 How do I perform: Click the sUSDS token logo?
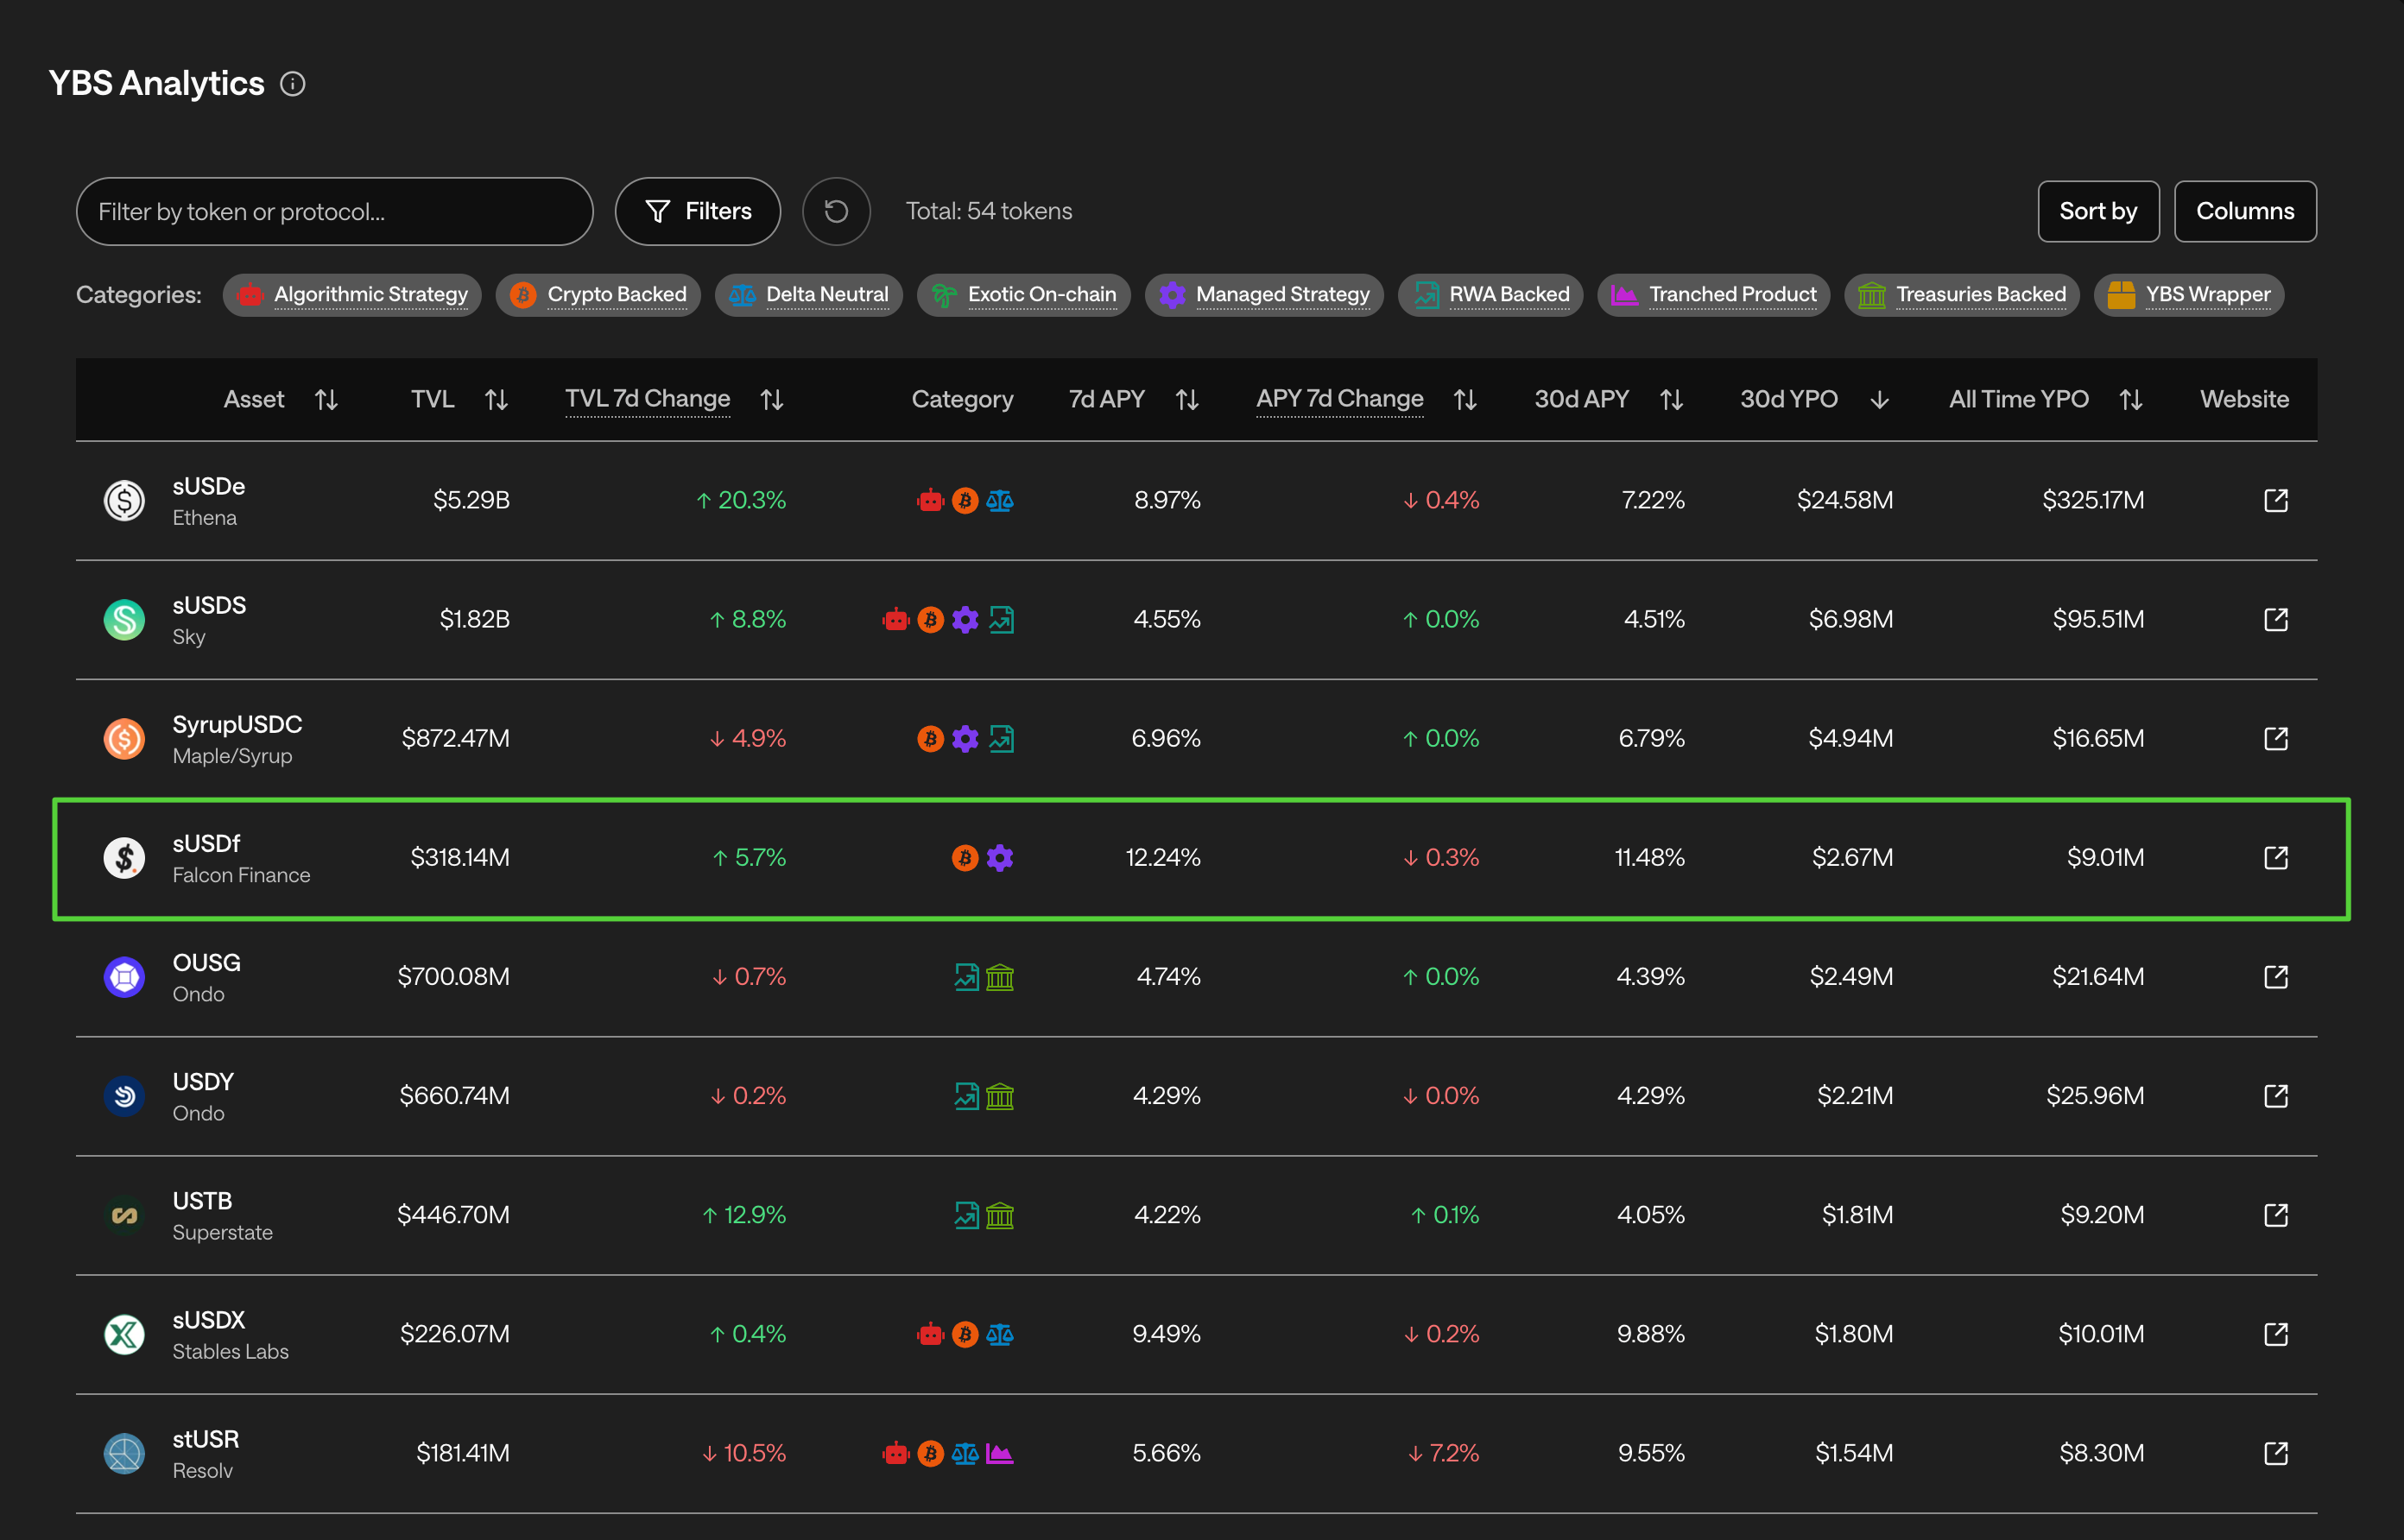coord(125,619)
